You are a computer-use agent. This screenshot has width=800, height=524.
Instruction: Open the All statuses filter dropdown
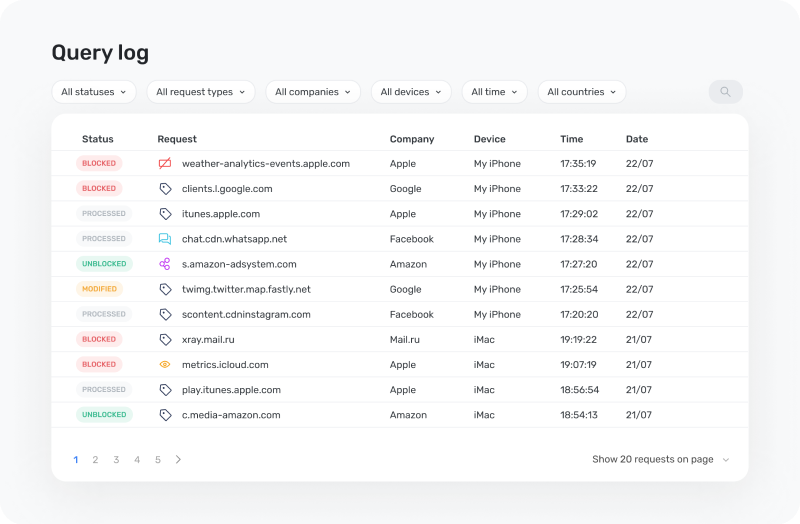[x=94, y=92]
